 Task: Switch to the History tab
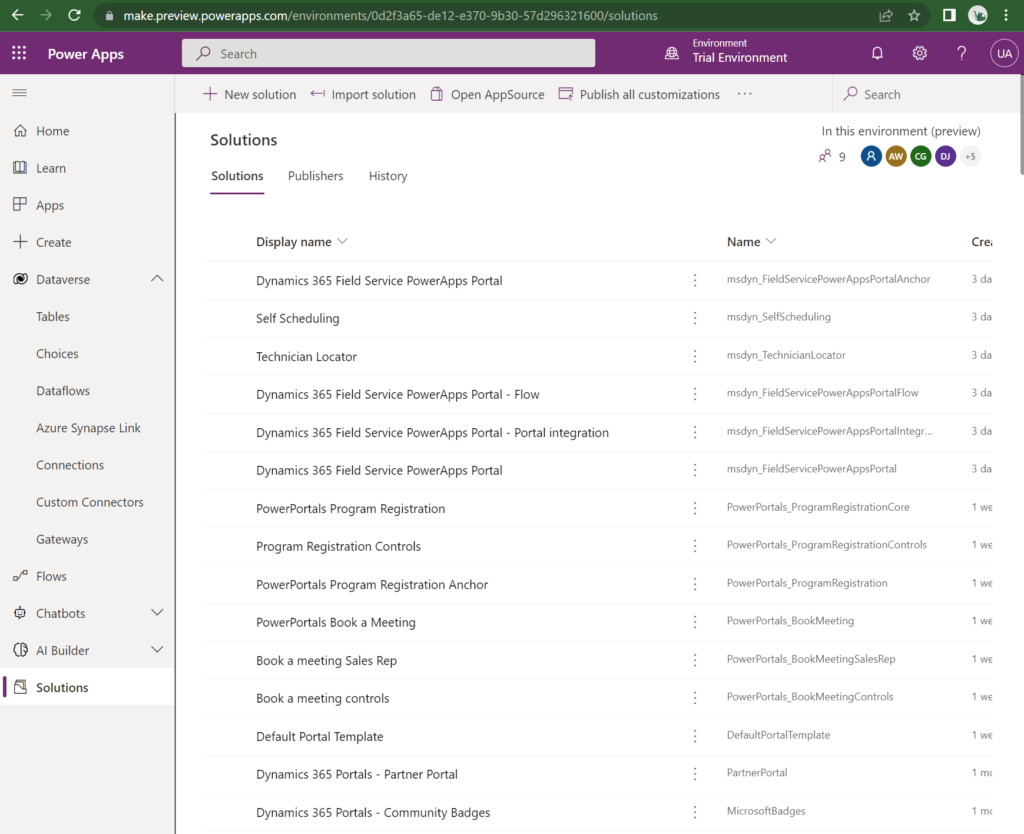pyautogui.click(x=388, y=176)
